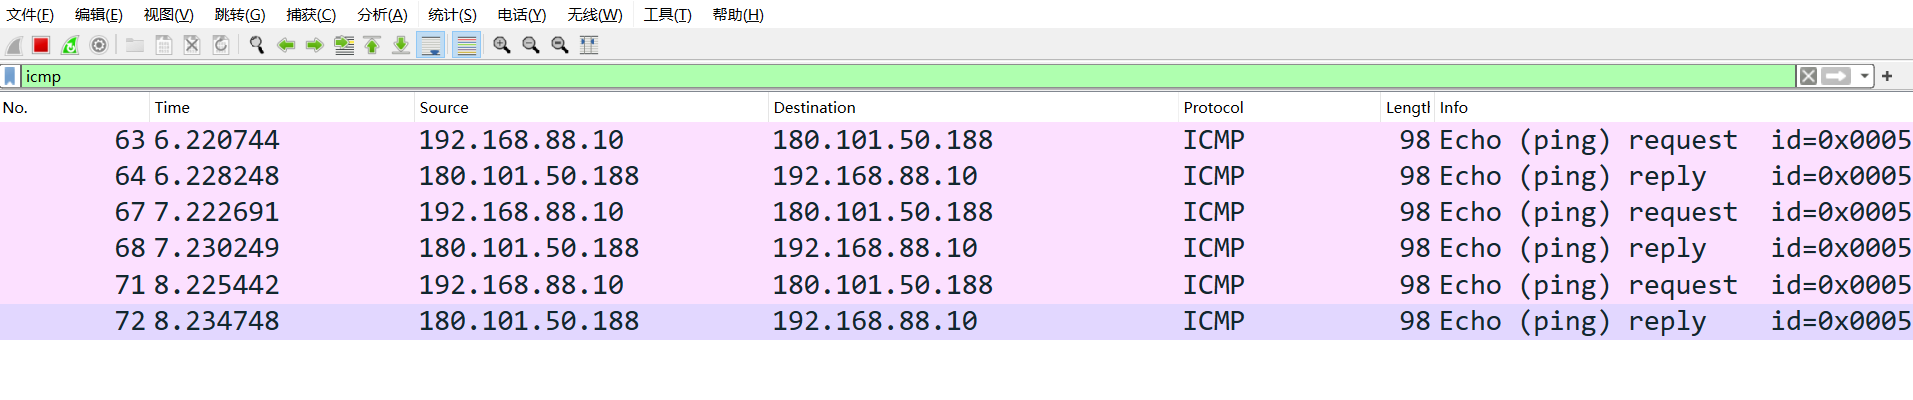The height and width of the screenshot is (400, 1913).
Task: Open the 分析(A) menu
Action: click(x=382, y=15)
